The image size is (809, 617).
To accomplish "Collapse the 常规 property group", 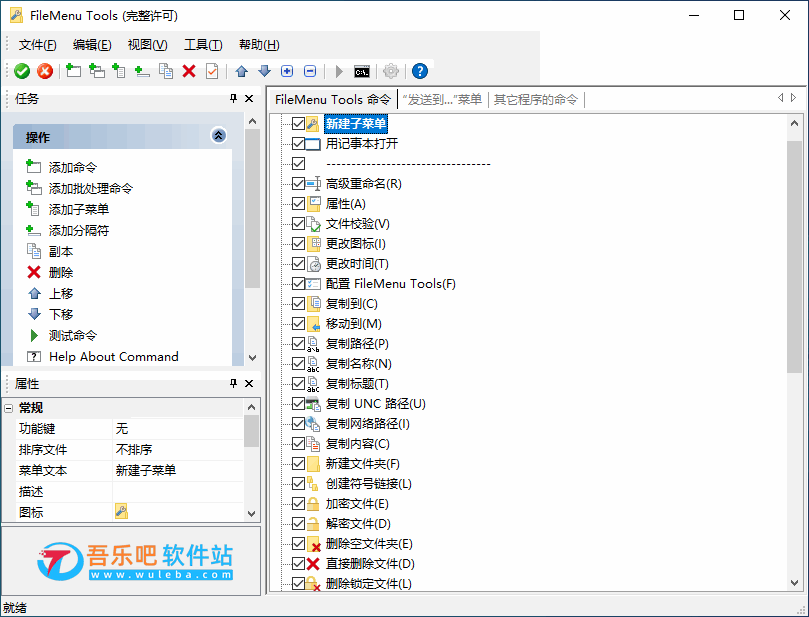I will [x=8, y=409].
